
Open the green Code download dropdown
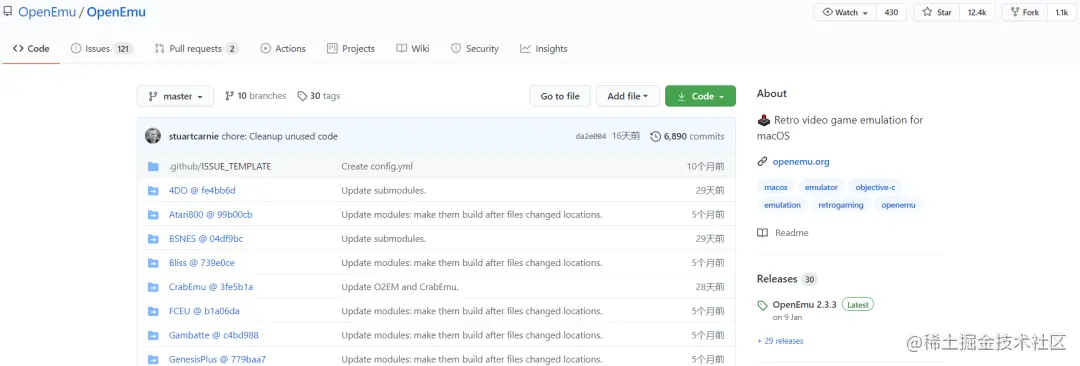coord(700,96)
